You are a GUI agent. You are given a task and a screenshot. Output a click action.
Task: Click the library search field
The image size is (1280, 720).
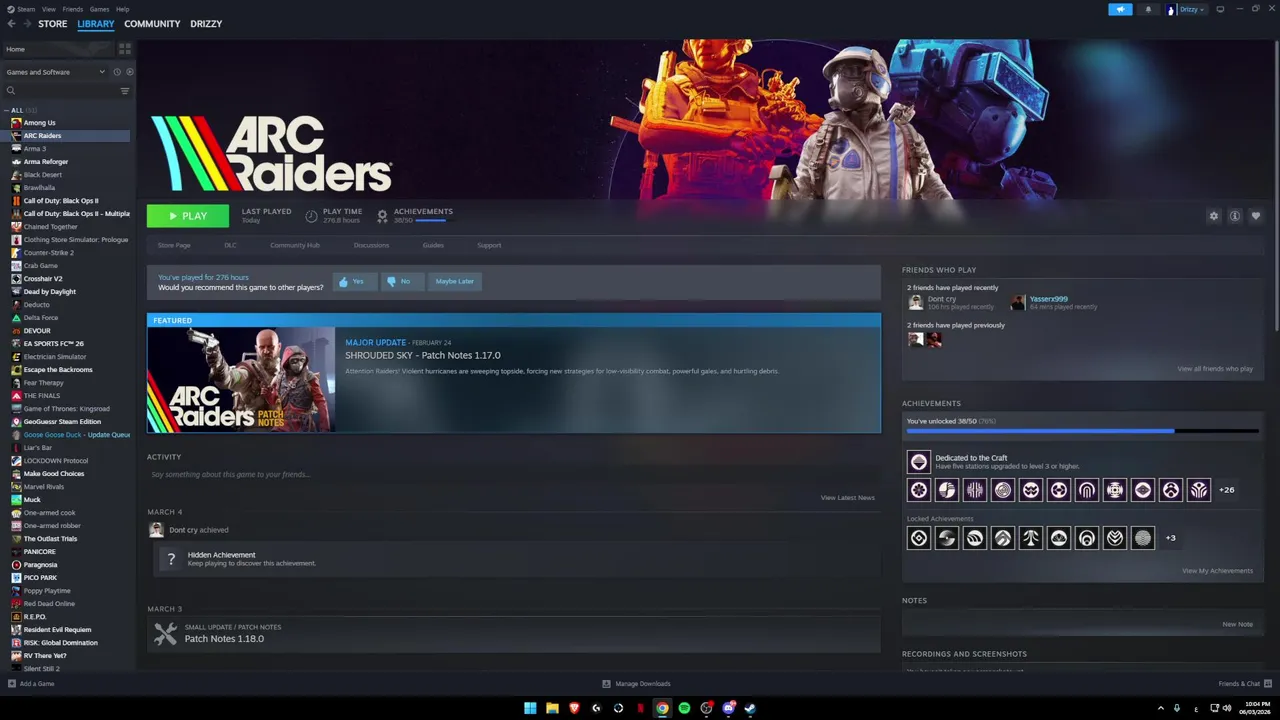(60, 91)
